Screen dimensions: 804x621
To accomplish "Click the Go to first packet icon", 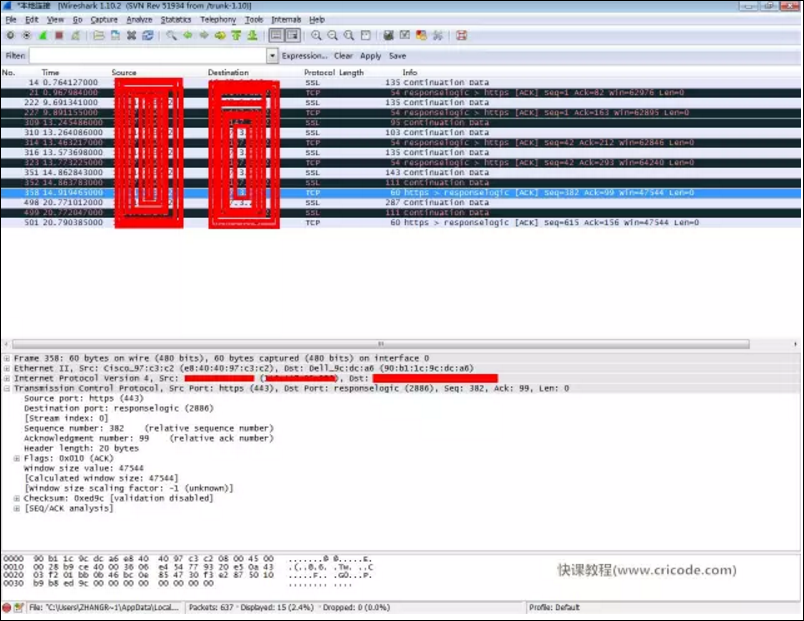I will pyautogui.click(x=236, y=35).
